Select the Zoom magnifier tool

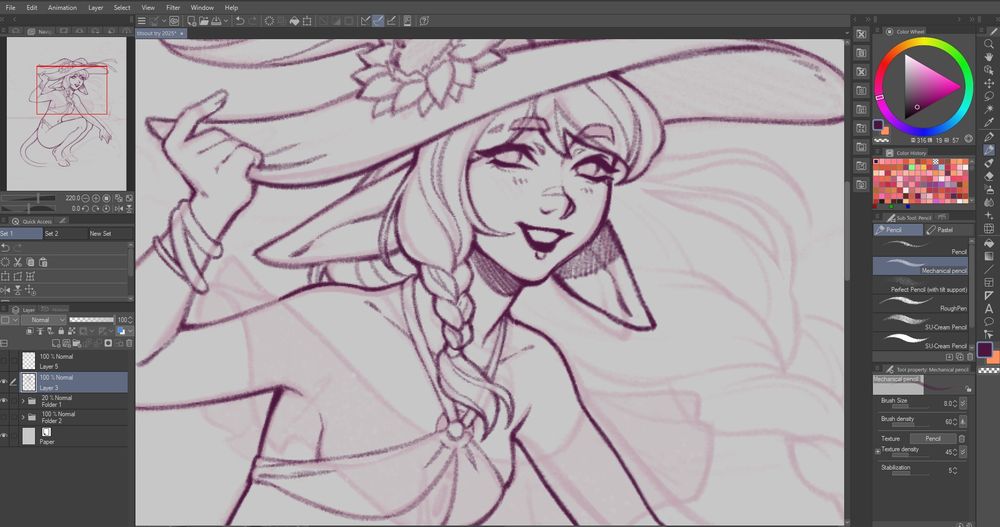[x=989, y=44]
